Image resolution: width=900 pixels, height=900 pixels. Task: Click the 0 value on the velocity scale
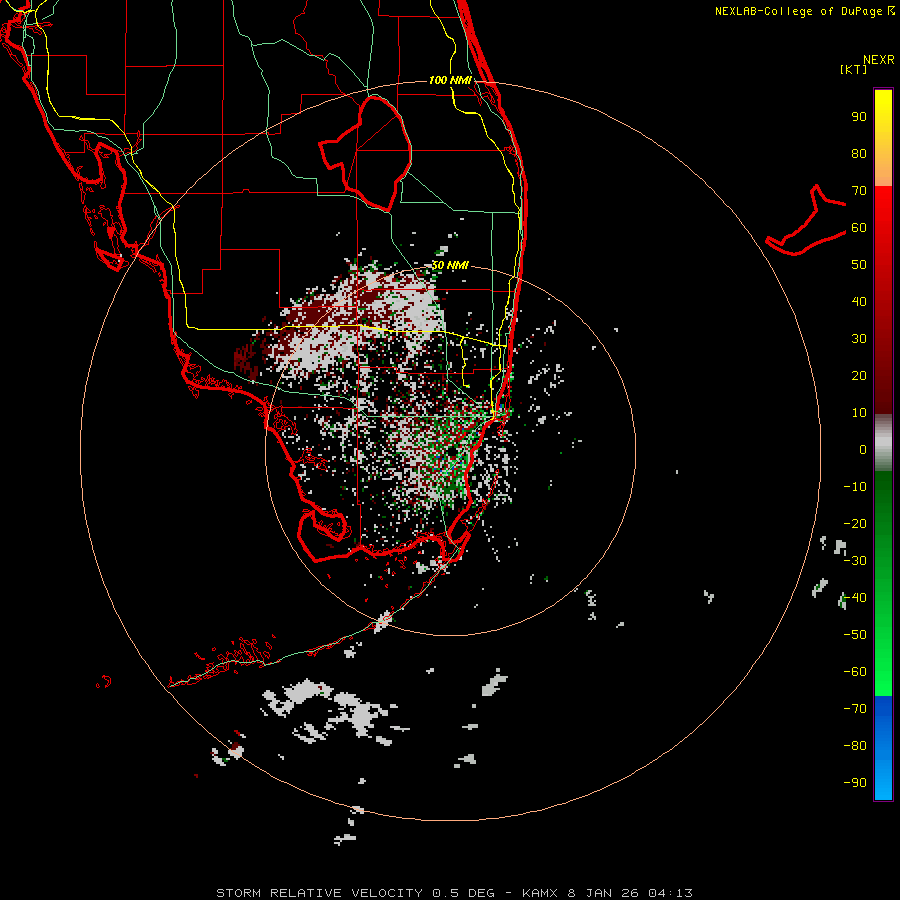tap(863, 450)
